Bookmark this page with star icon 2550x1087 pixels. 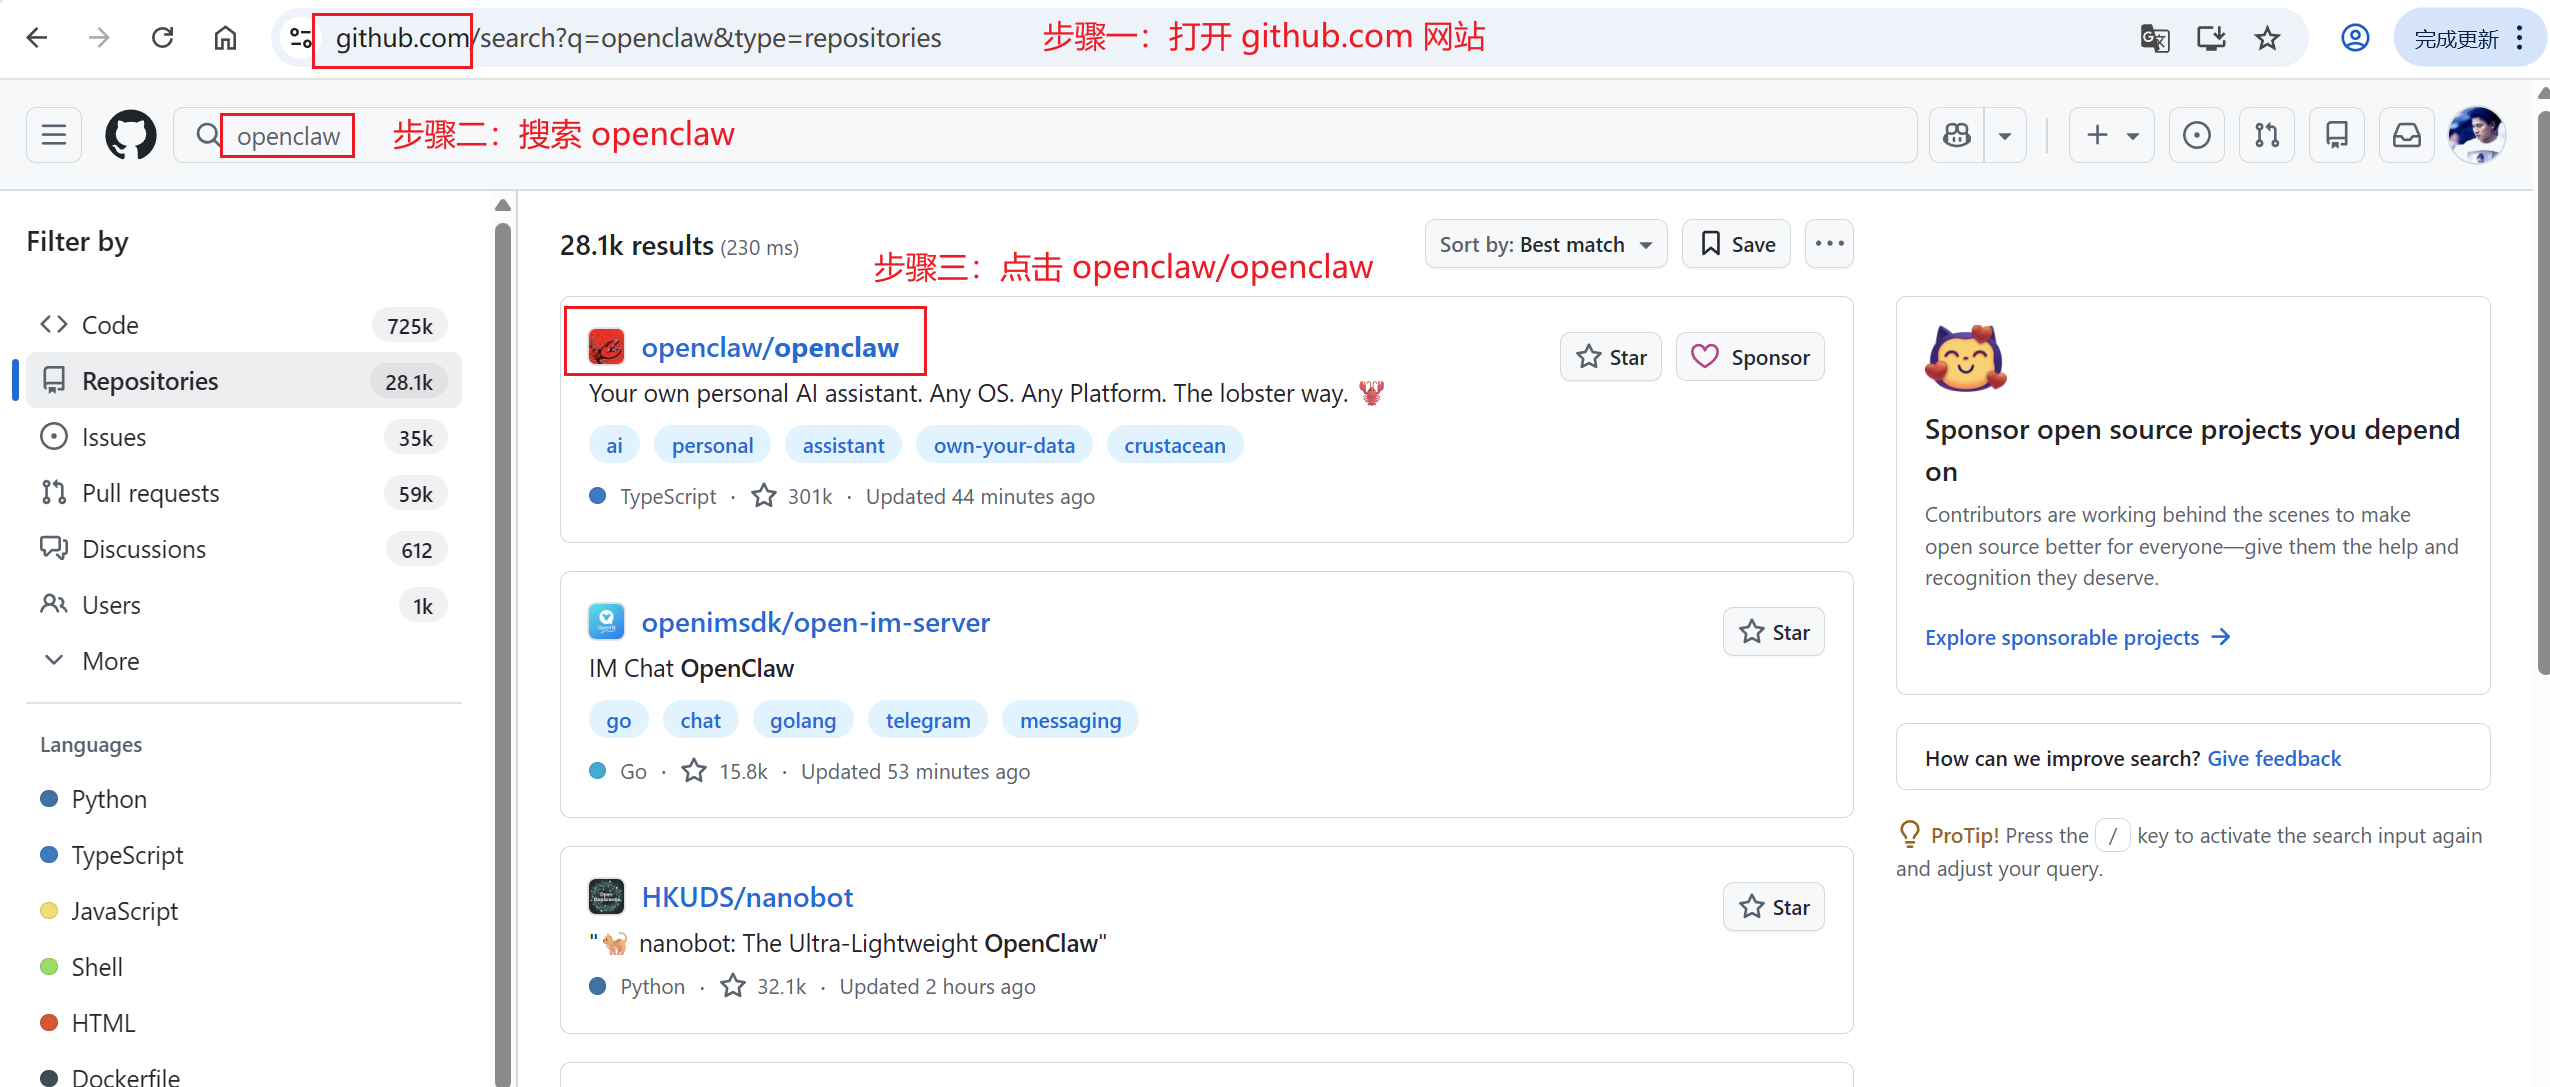coord(2267,39)
